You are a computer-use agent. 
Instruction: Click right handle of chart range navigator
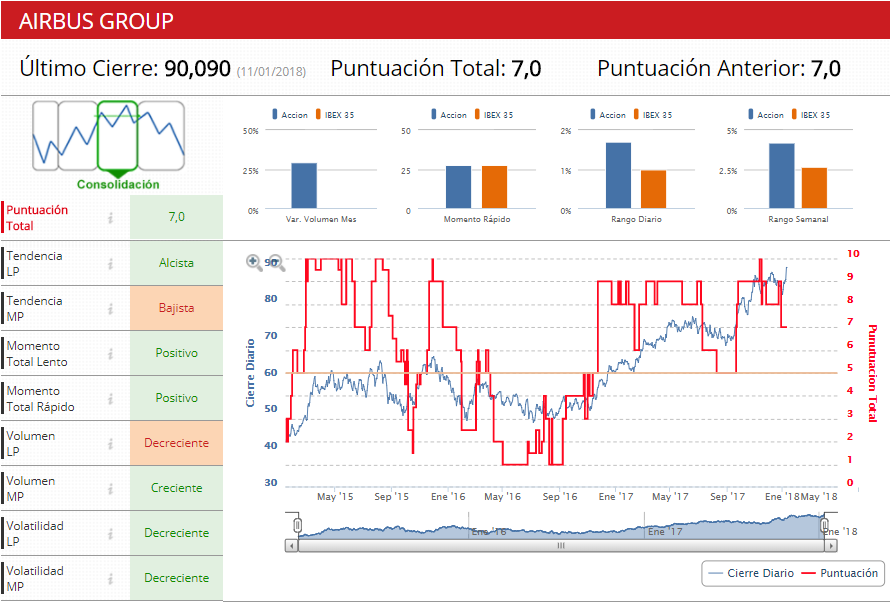coord(824,525)
